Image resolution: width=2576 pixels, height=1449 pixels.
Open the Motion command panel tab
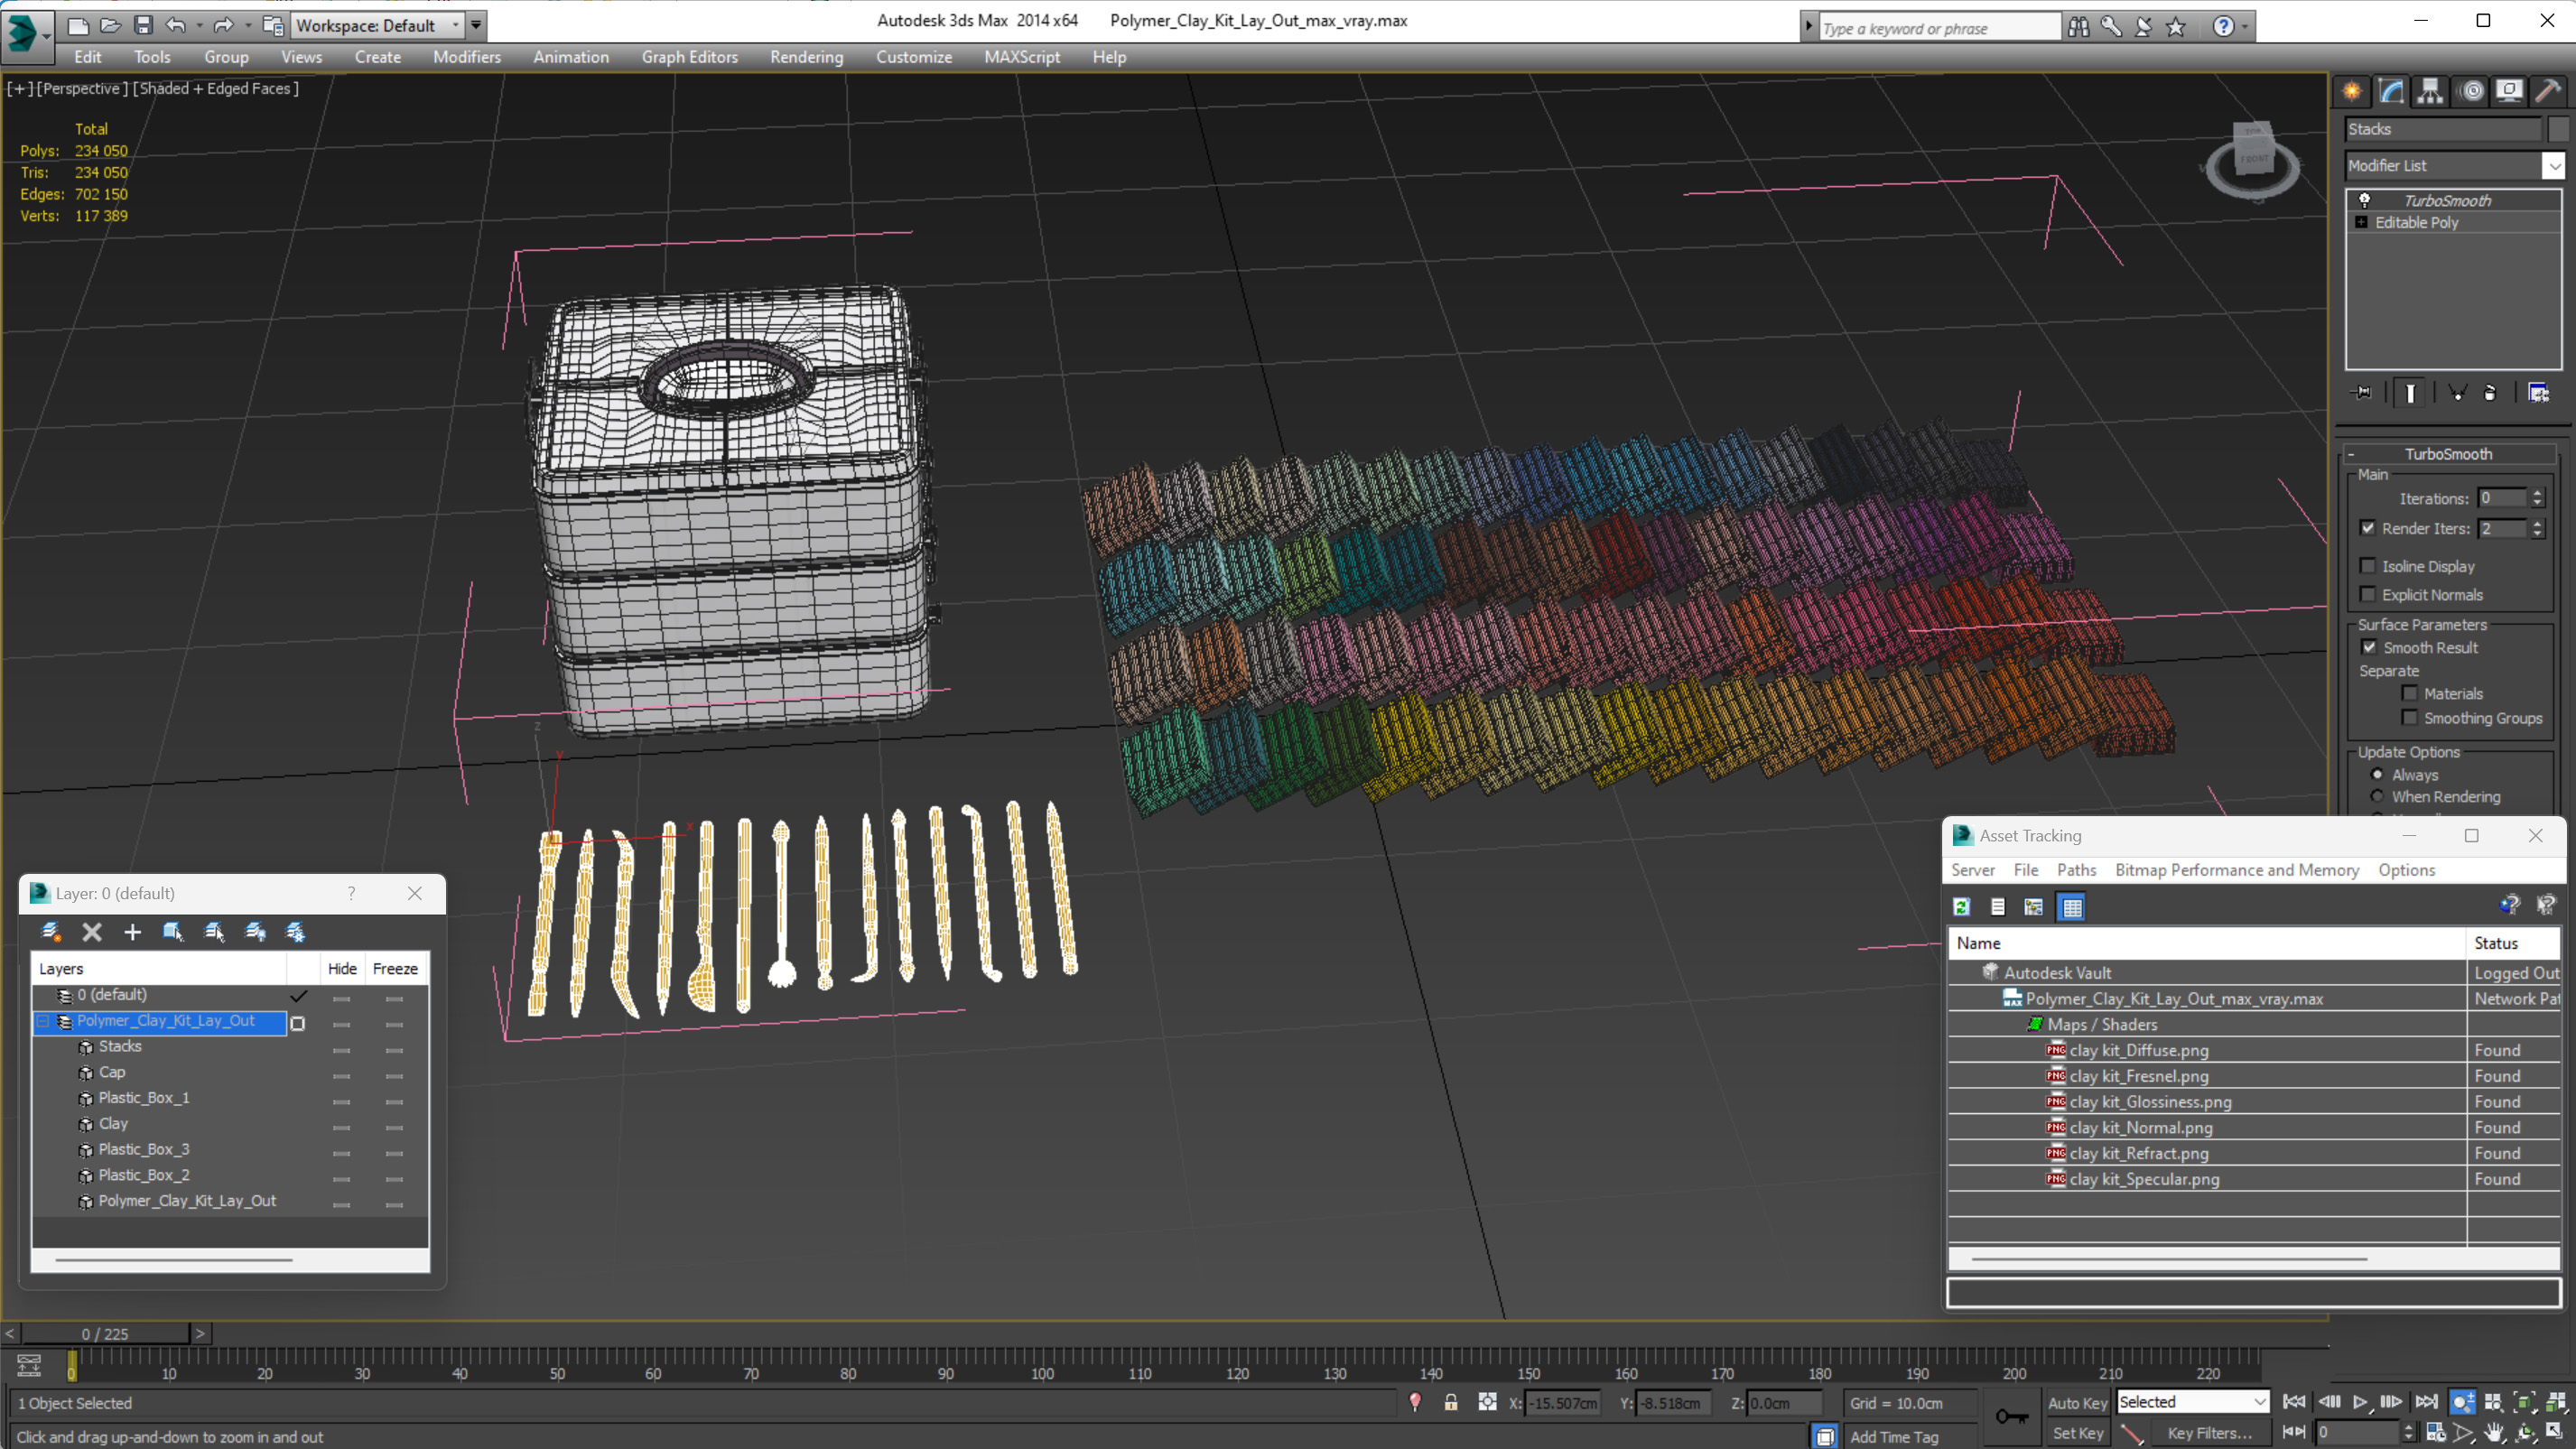(2471, 91)
